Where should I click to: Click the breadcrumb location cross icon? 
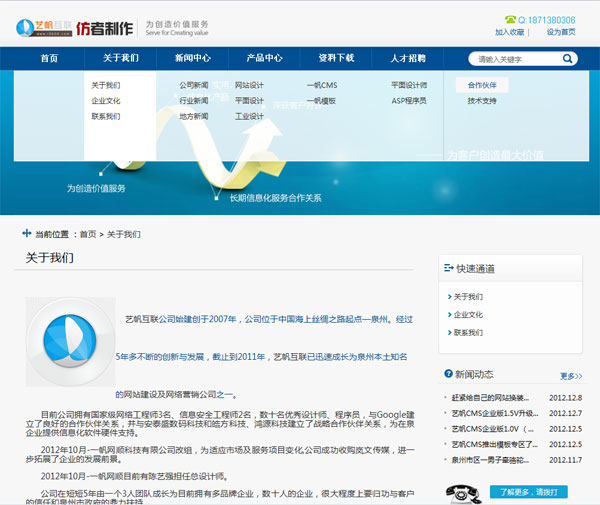coord(25,234)
